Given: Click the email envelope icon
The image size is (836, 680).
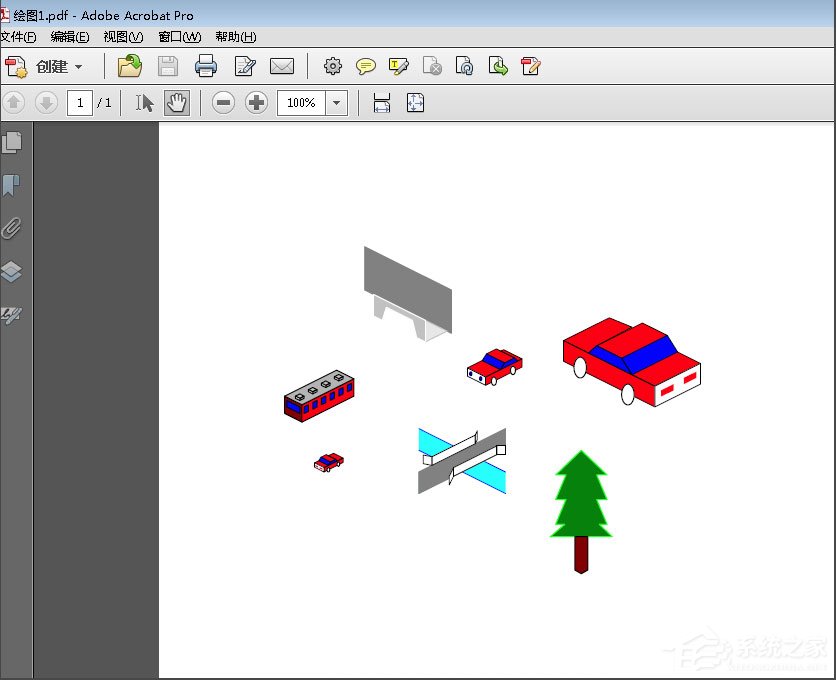Looking at the screenshot, I should (x=282, y=67).
